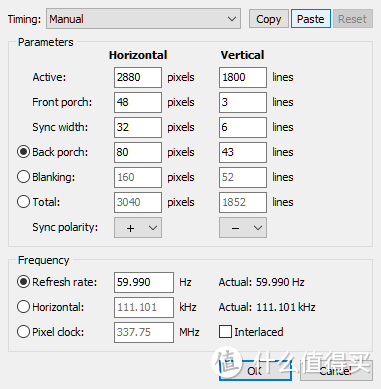Click the Actual: 59.990 Hz text
This screenshot has width=381, height=389.
tap(262, 282)
